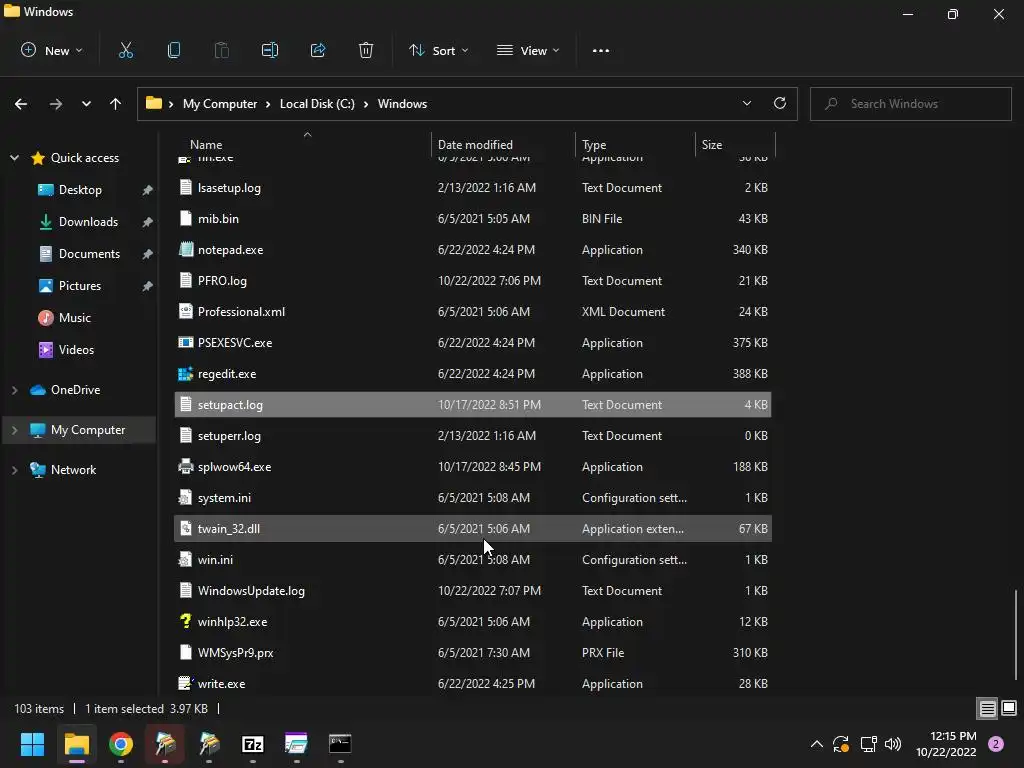The image size is (1024, 768).
Task: Select the PFRO.log file
Action: click(x=473, y=281)
